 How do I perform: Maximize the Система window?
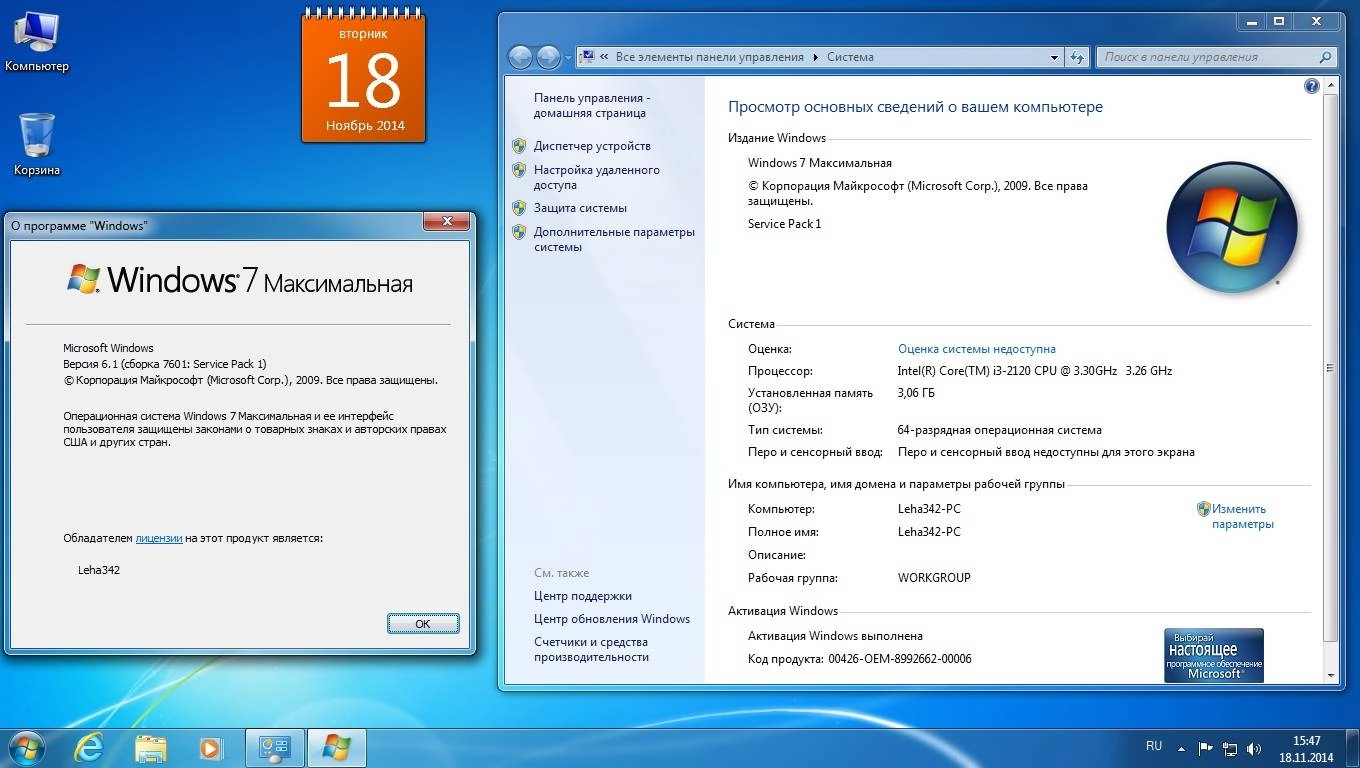(1278, 21)
